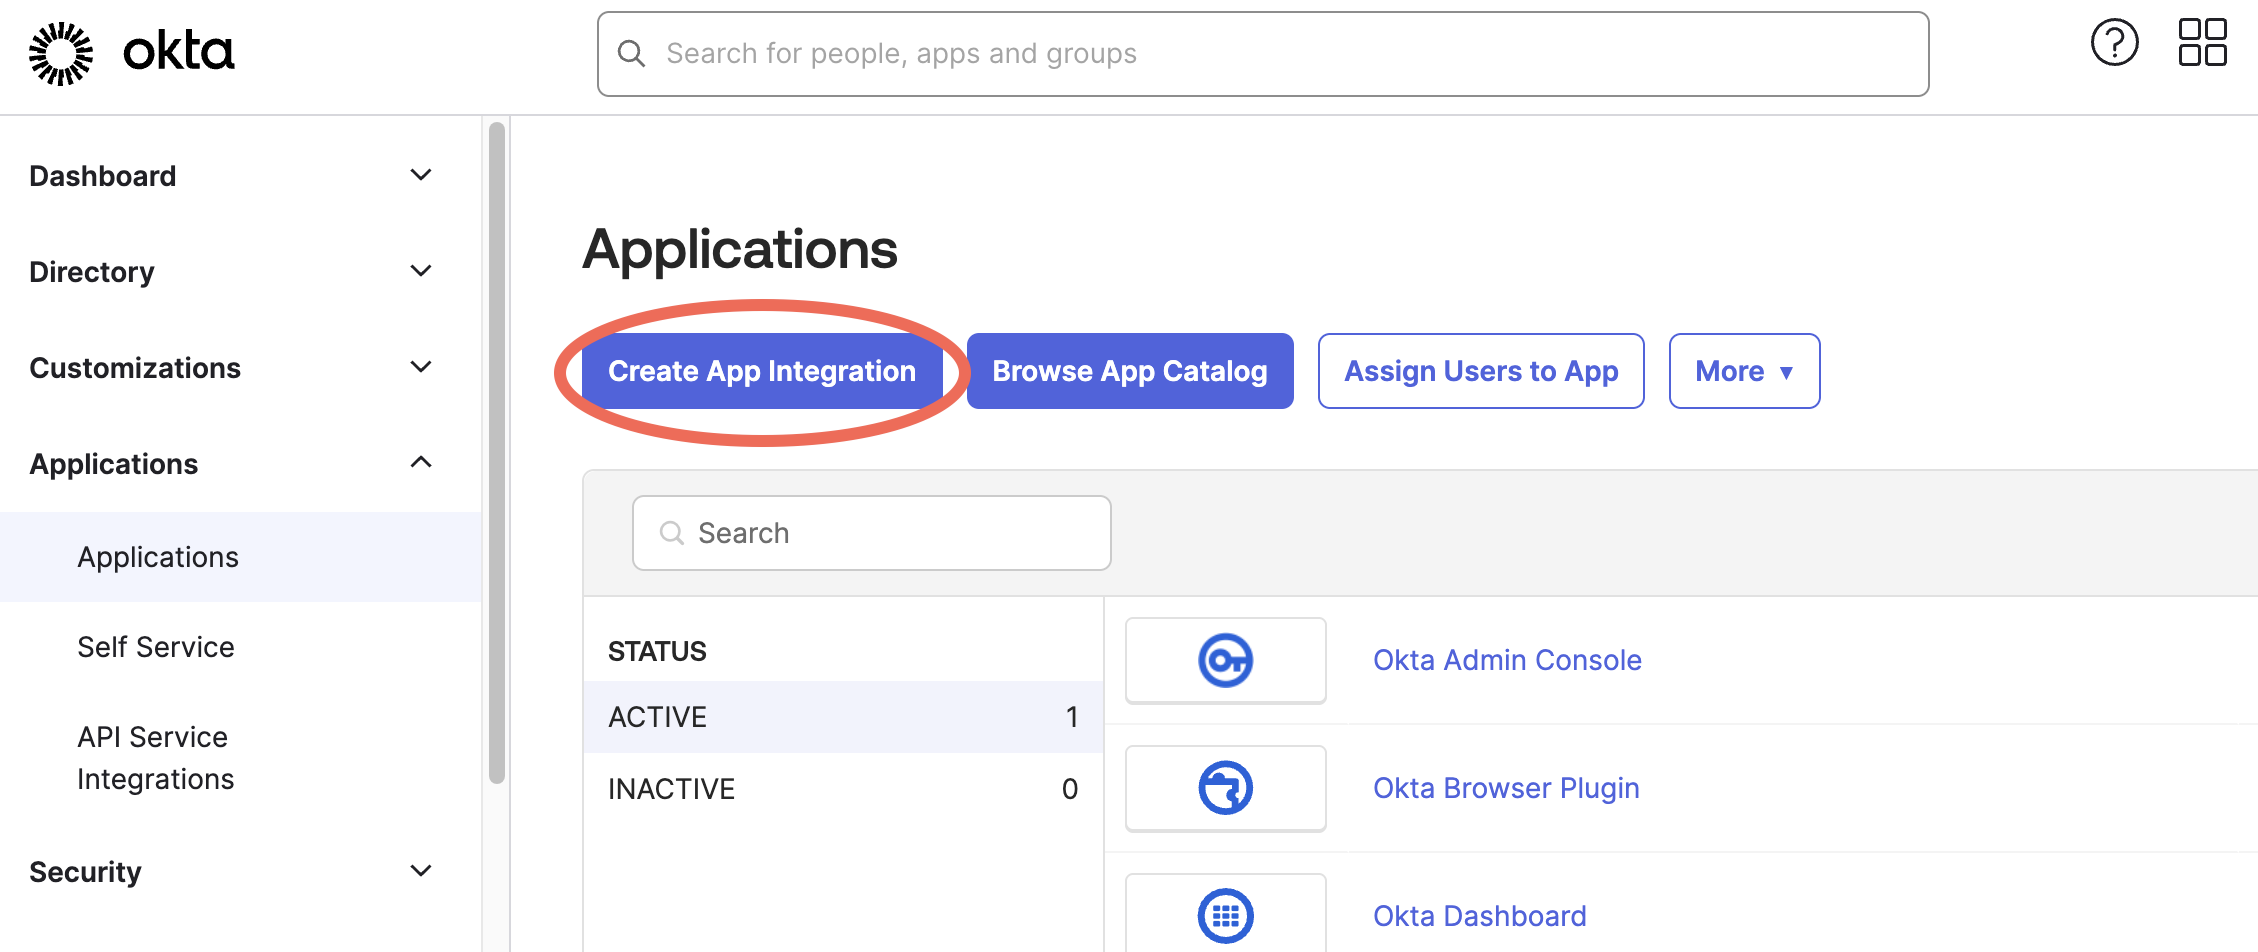Expand the Security section chevron
The width and height of the screenshot is (2258, 952).
421,871
